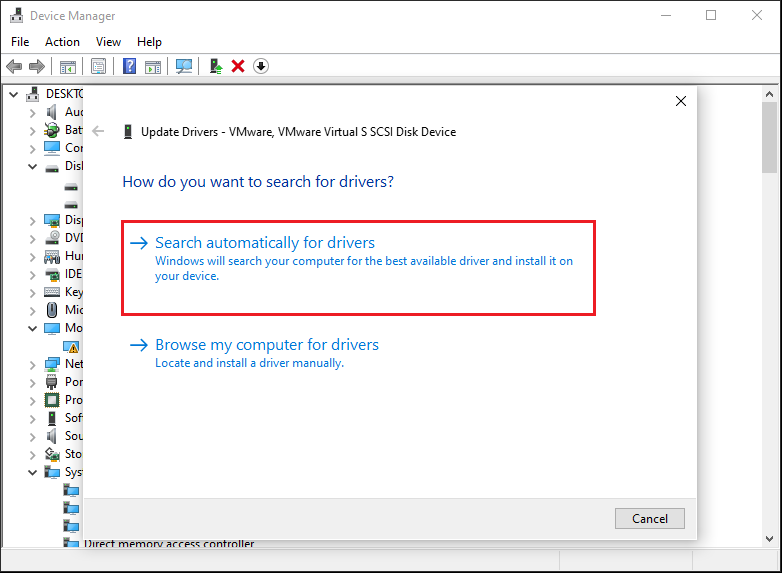Open the Action menu
The image size is (782, 573).
click(x=62, y=42)
